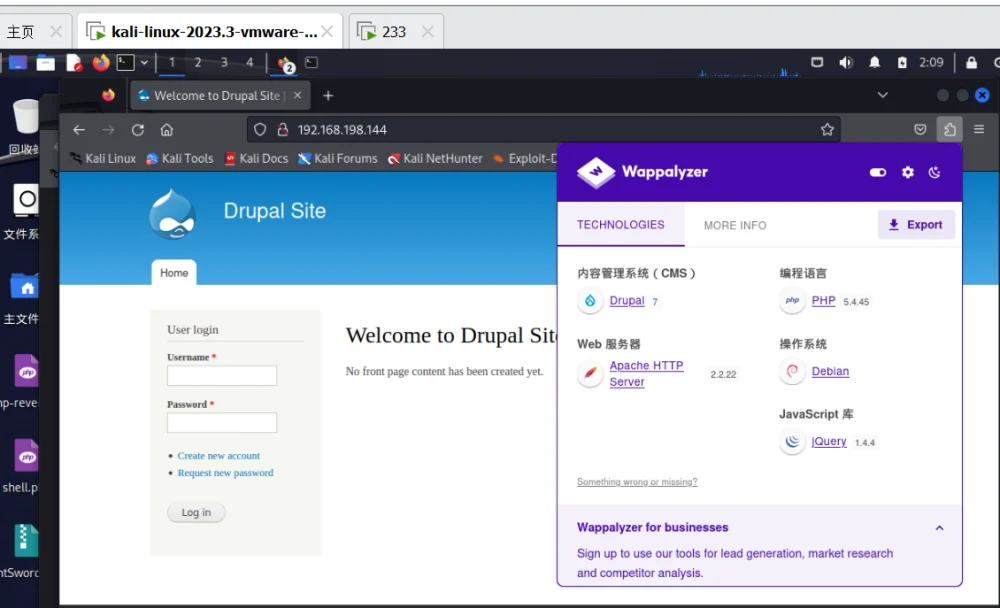
Task: Bookmark this page with the star
Action: click(x=827, y=130)
